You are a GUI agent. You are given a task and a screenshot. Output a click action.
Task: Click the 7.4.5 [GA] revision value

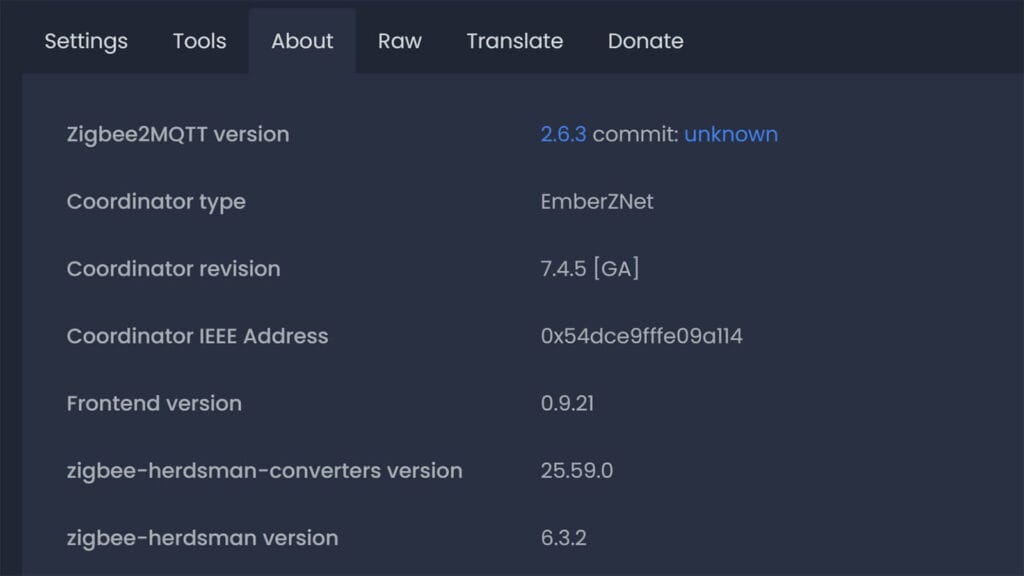tap(589, 269)
